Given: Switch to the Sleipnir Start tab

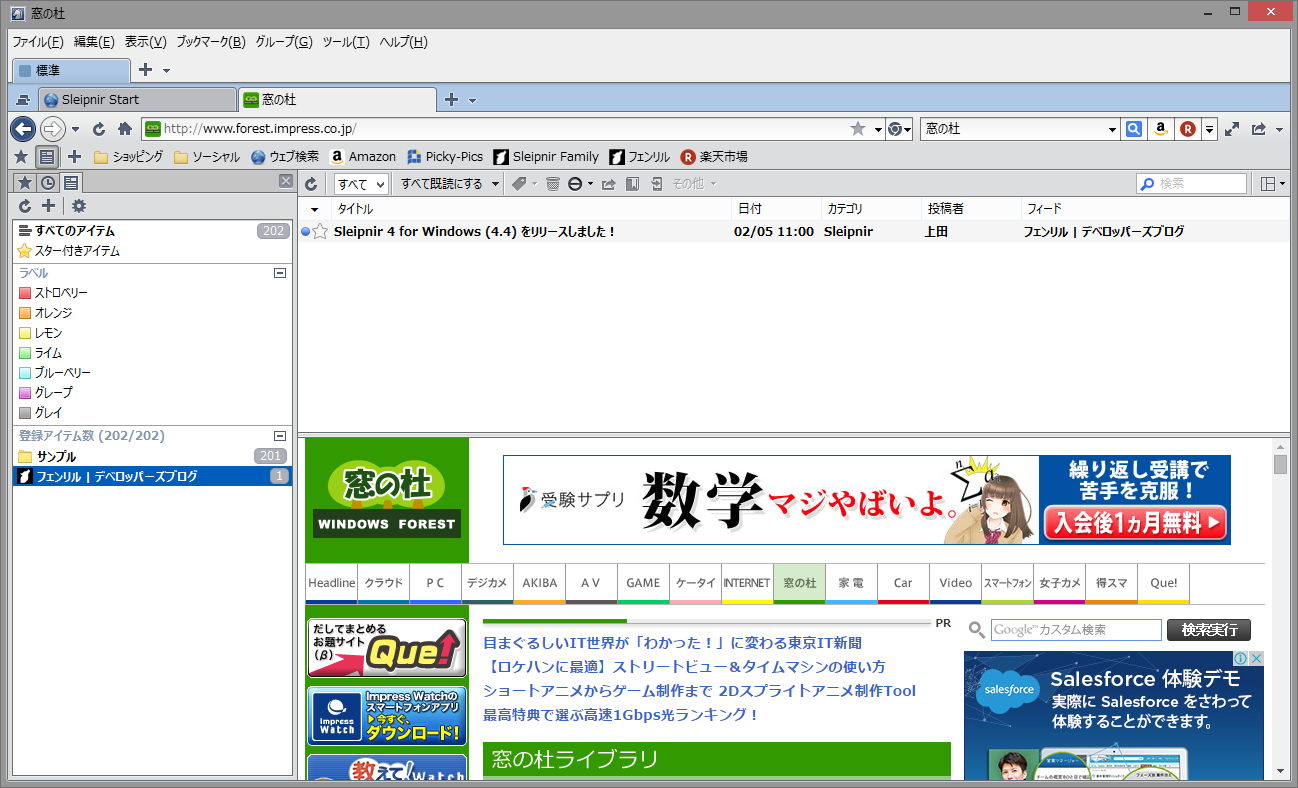Looking at the screenshot, I should [135, 99].
